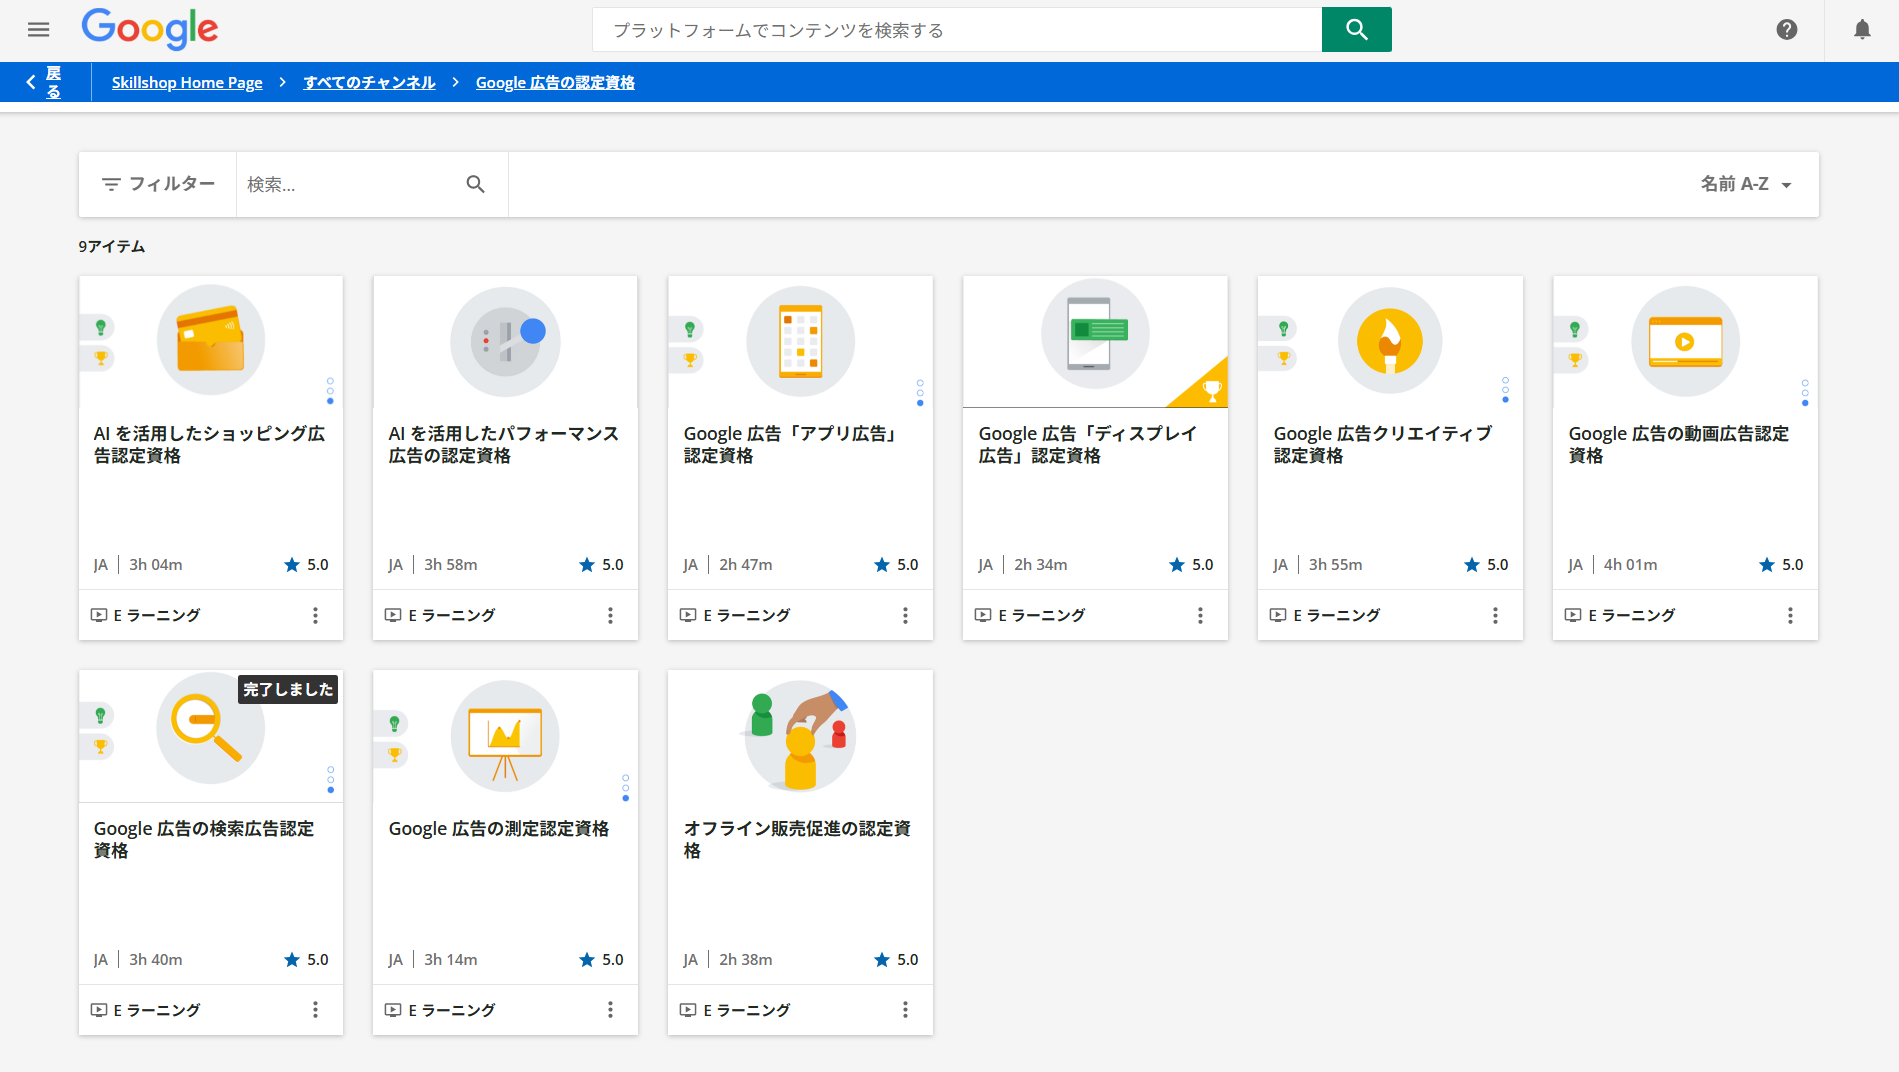Click the 3h 04m duration on ショッピング広告 card
Screen dimensions: 1899x1072
(x=155, y=565)
